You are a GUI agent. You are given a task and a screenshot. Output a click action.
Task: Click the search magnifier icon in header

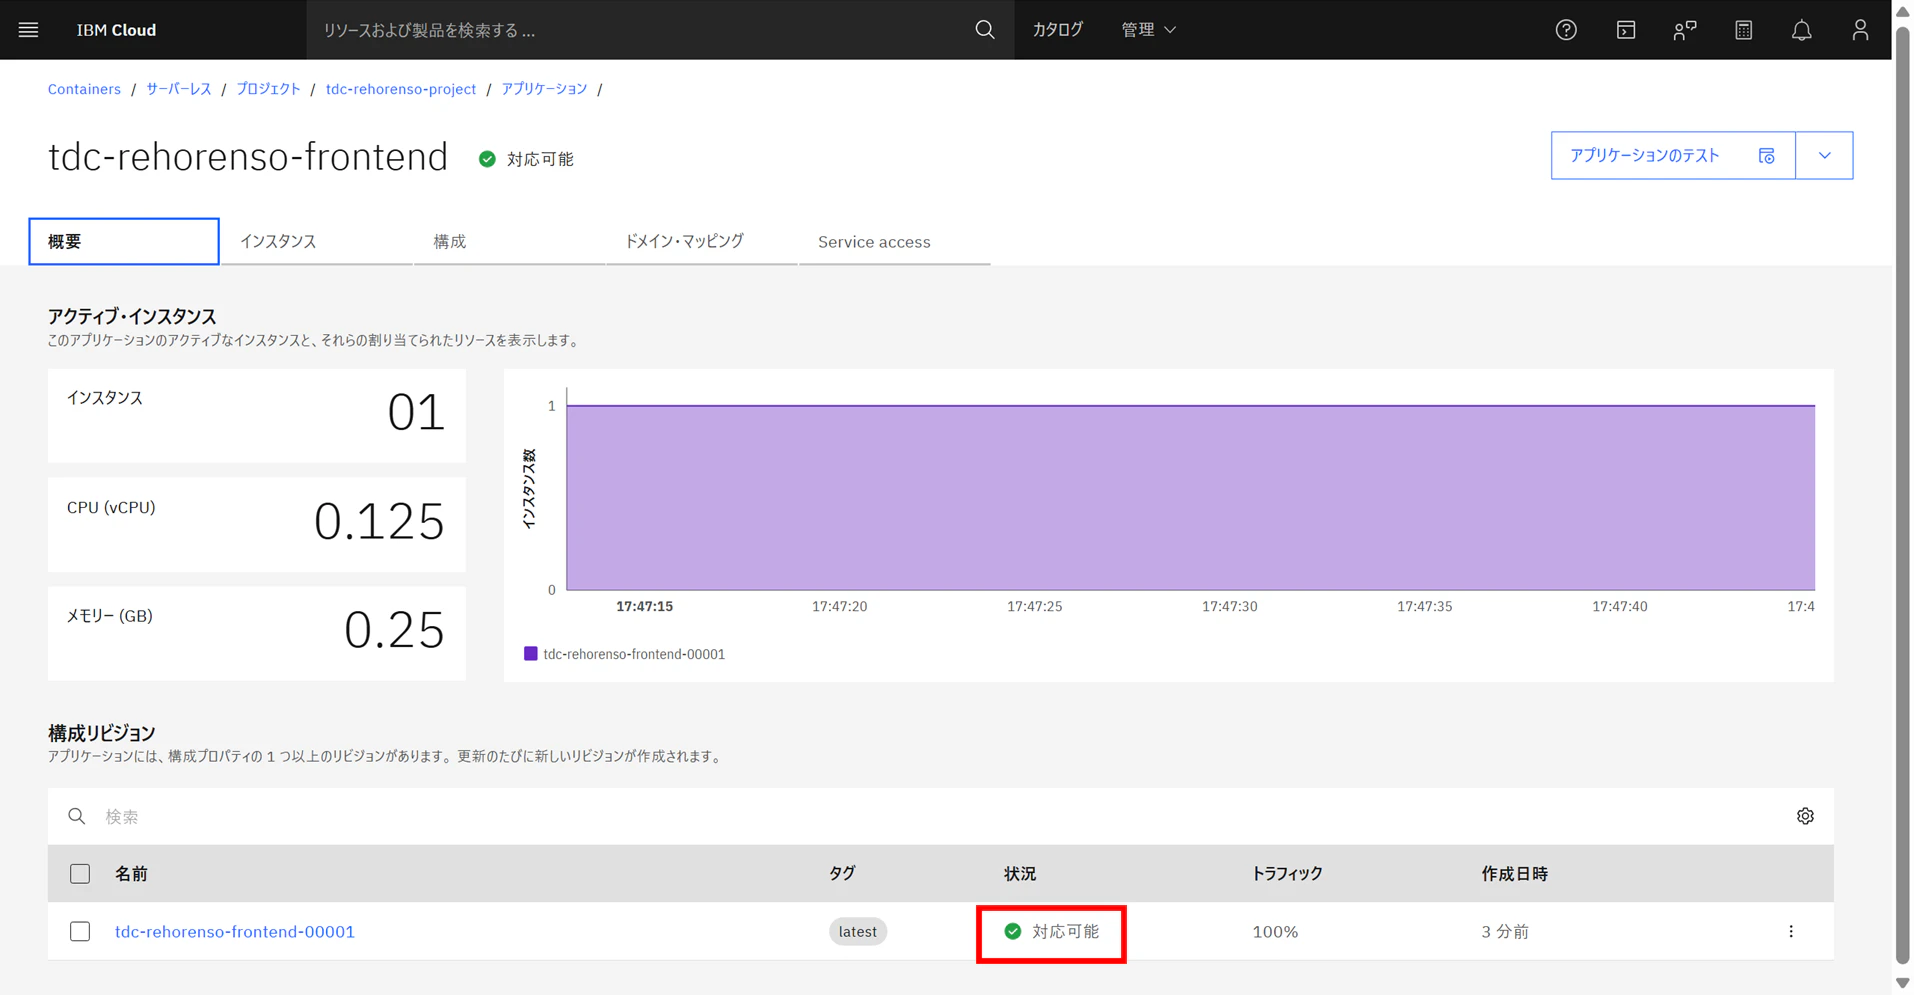tap(985, 30)
